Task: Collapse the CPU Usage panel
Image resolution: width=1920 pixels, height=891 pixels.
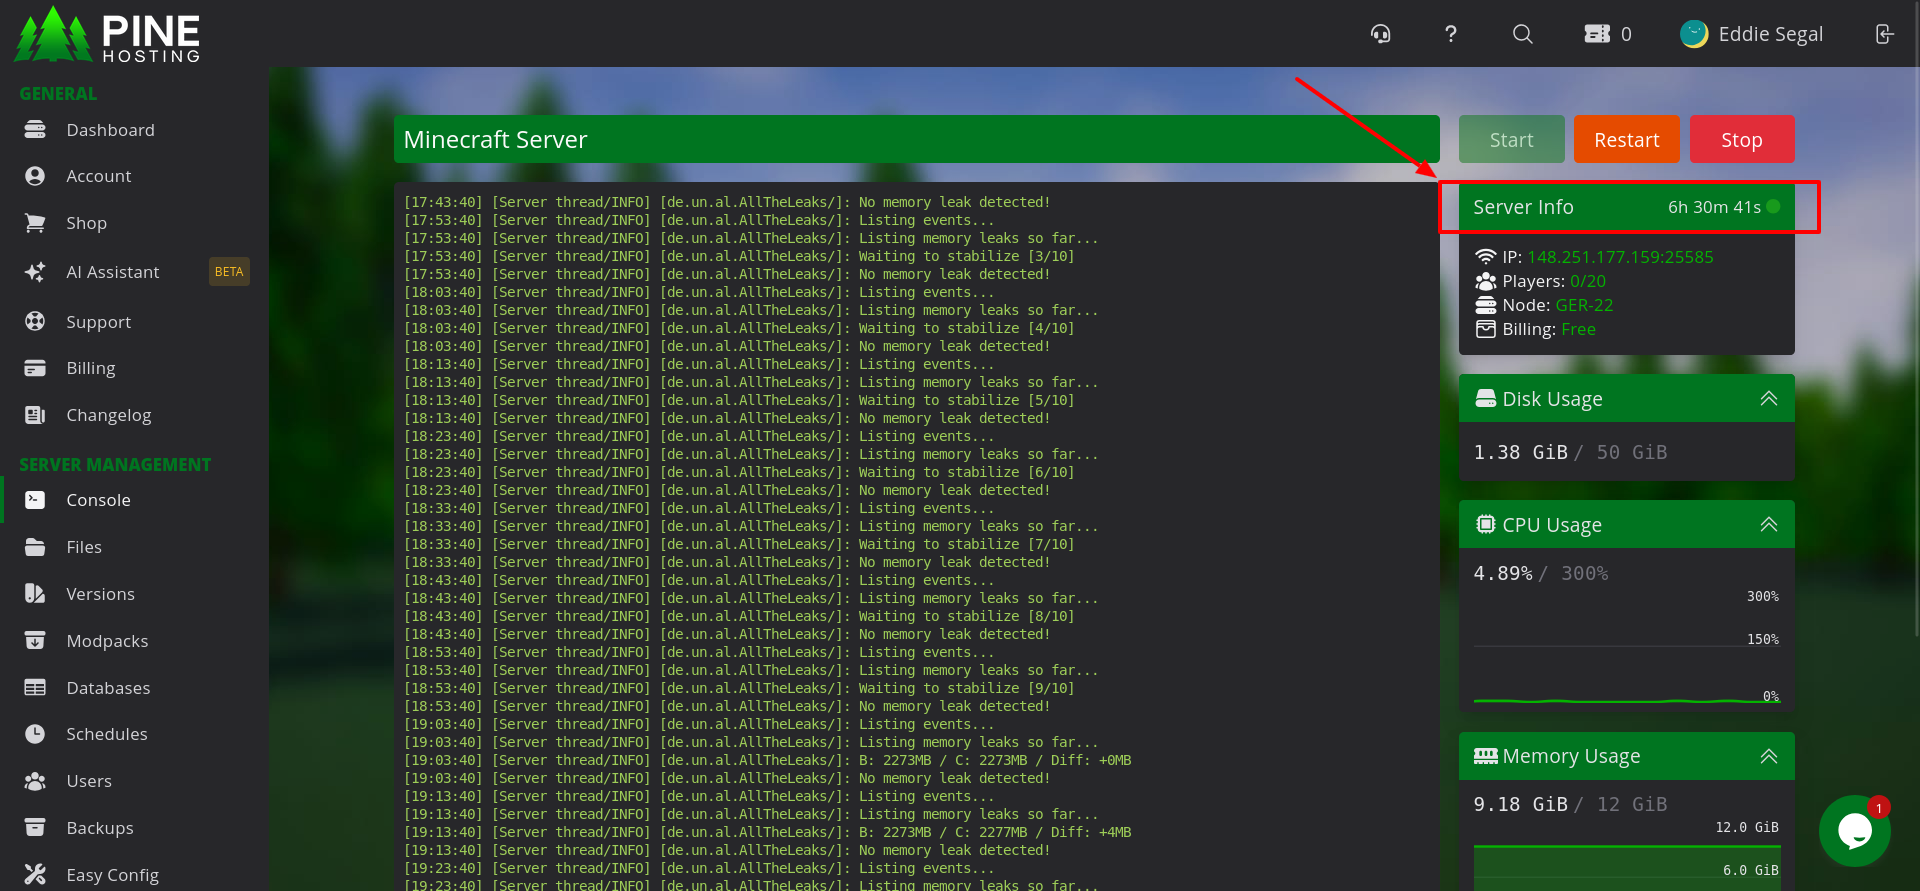Action: click(x=1768, y=524)
